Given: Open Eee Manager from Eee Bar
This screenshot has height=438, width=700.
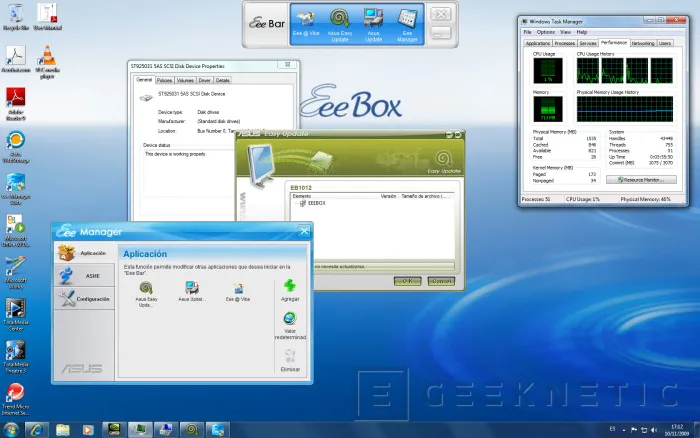Looking at the screenshot, I should point(407,26).
